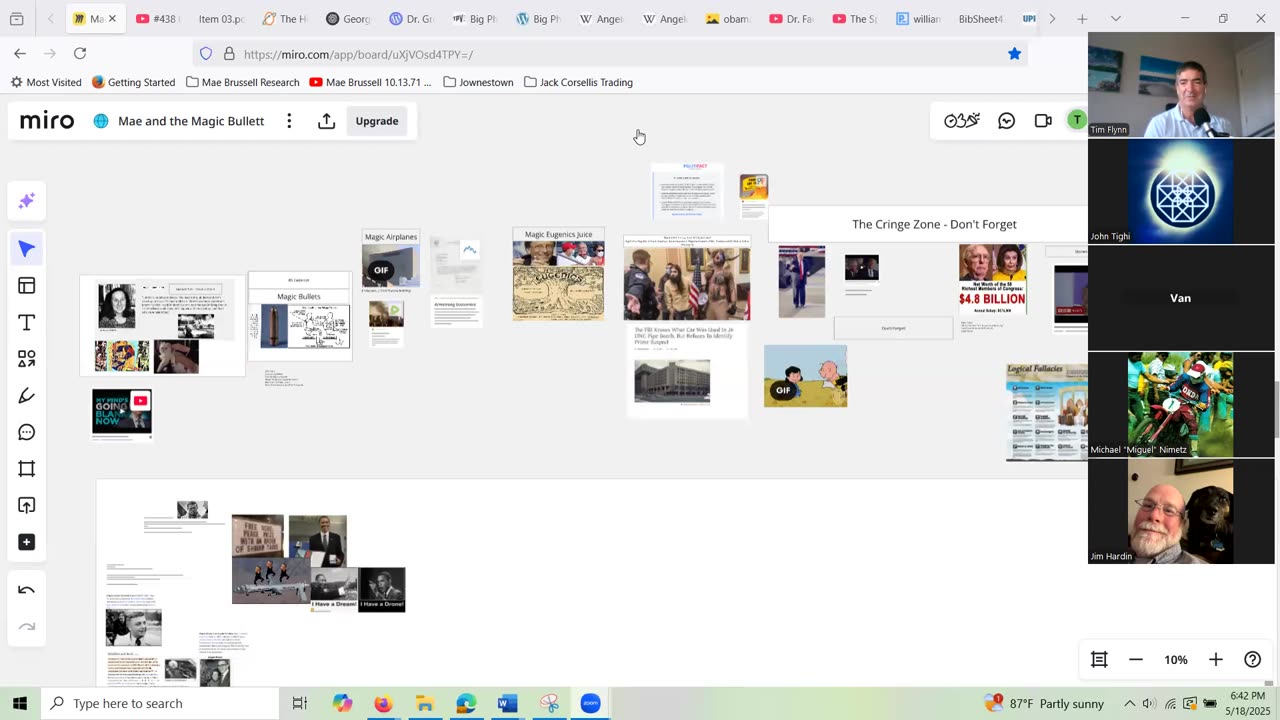Redo the last Miro board action
The image size is (1280, 720).
click(27, 627)
